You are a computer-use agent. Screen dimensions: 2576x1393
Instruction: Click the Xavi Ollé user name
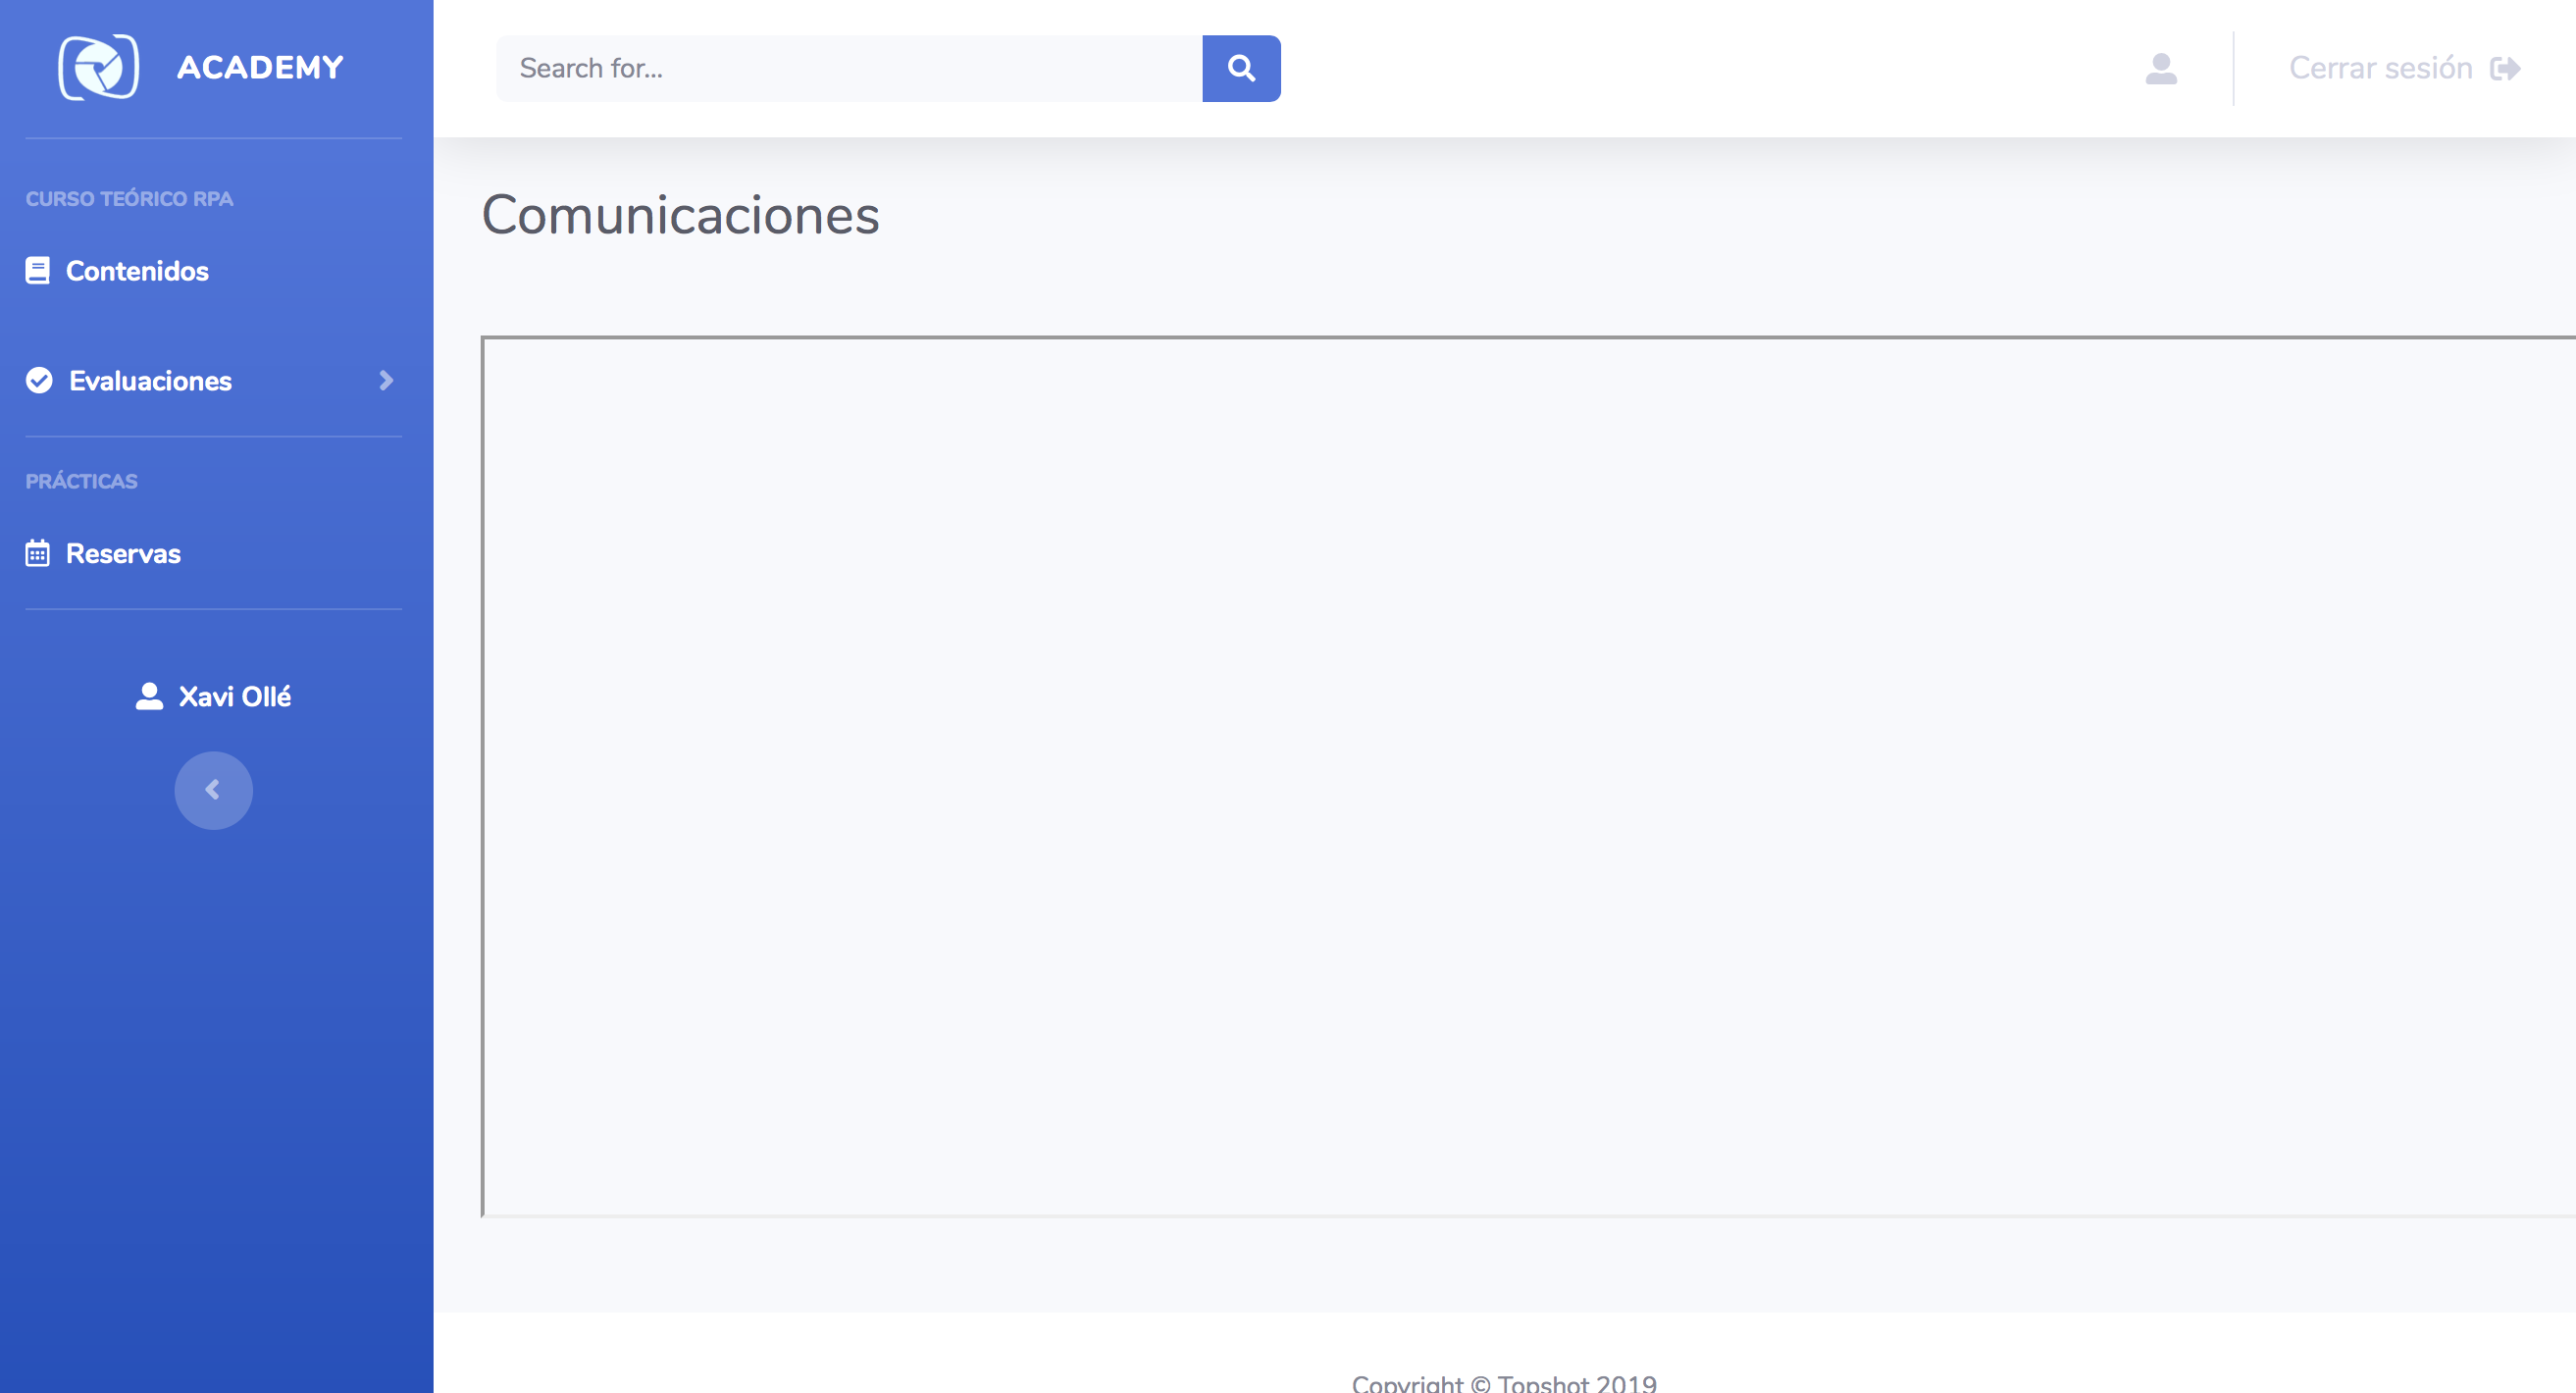pyautogui.click(x=235, y=696)
